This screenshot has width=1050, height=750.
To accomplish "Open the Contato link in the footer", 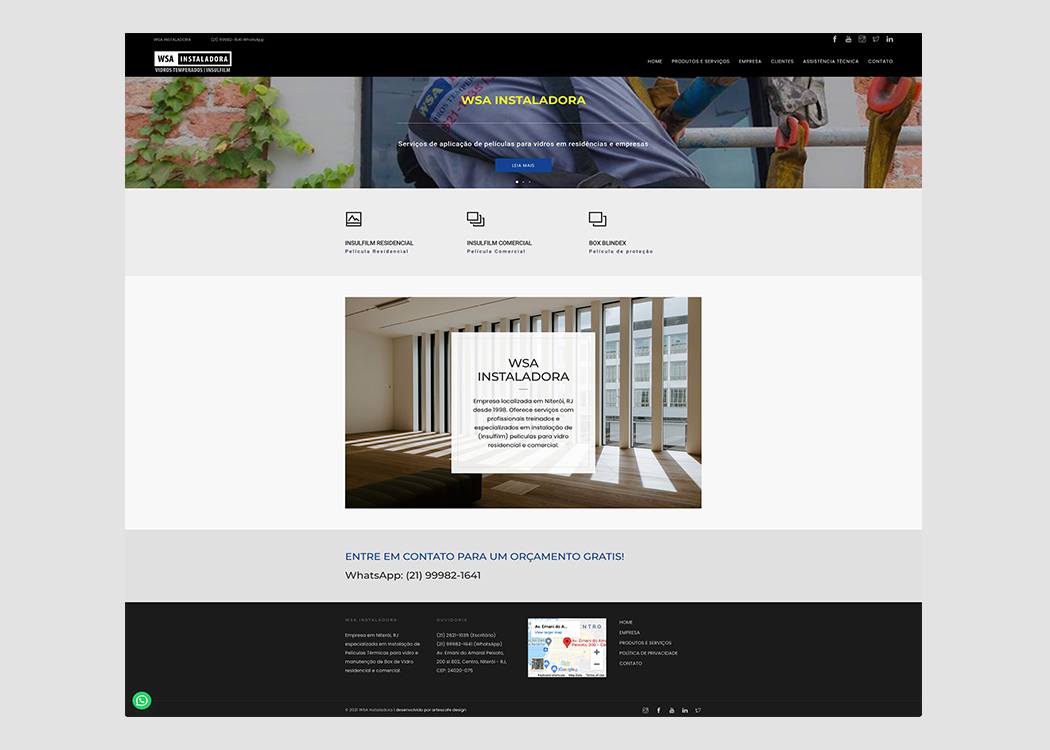I will pyautogui.click(x=631, y=664).
